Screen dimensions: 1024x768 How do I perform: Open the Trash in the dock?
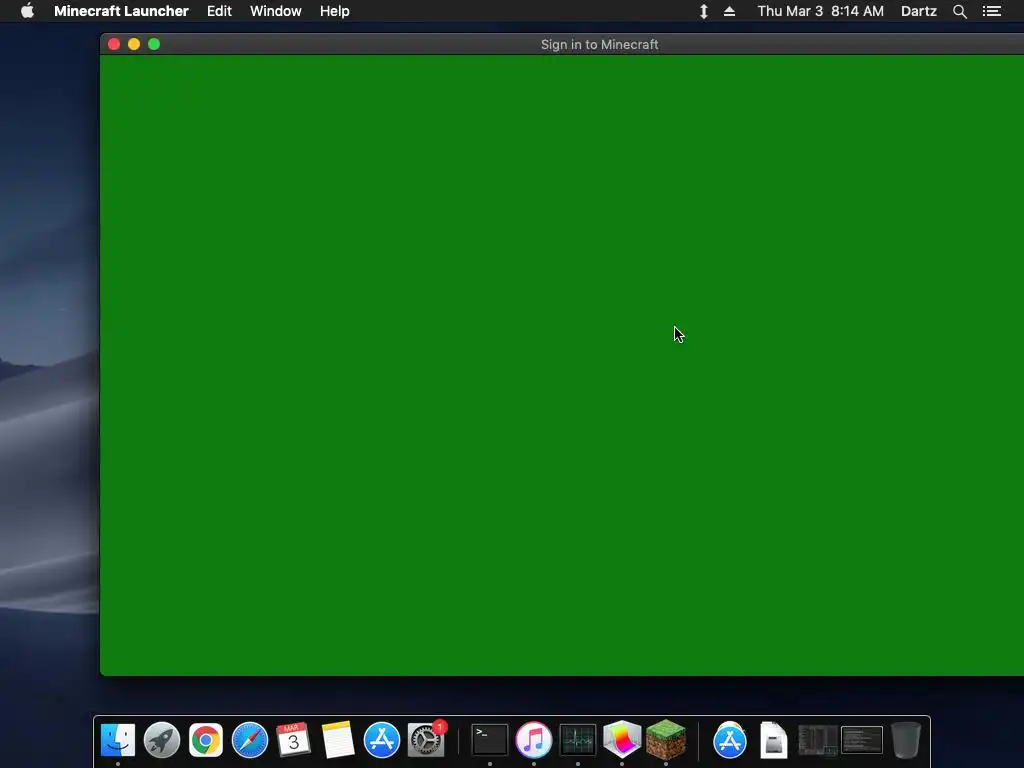(x=906, y=740)
